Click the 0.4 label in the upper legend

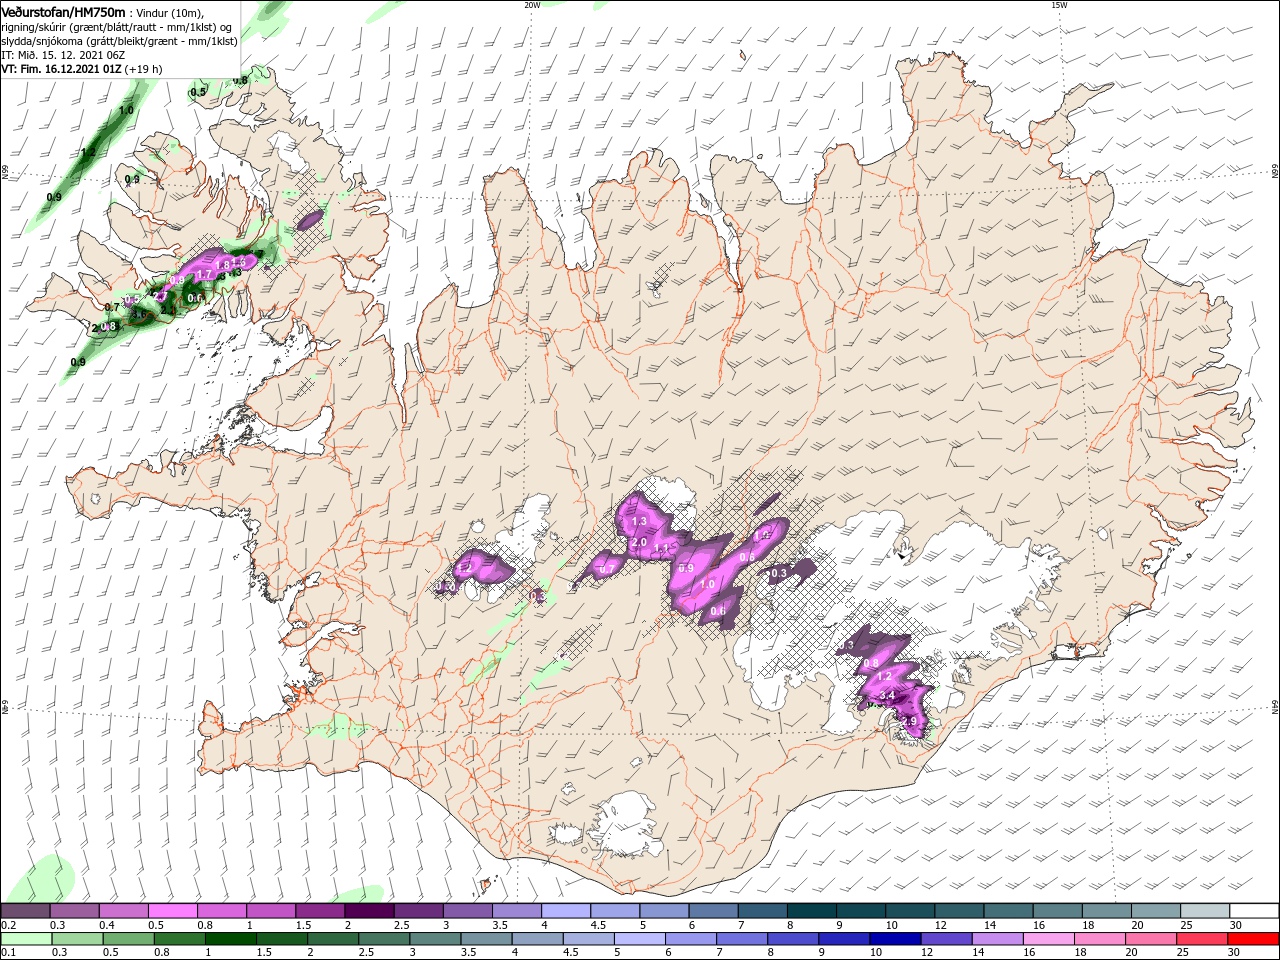[x=107, y=925]
